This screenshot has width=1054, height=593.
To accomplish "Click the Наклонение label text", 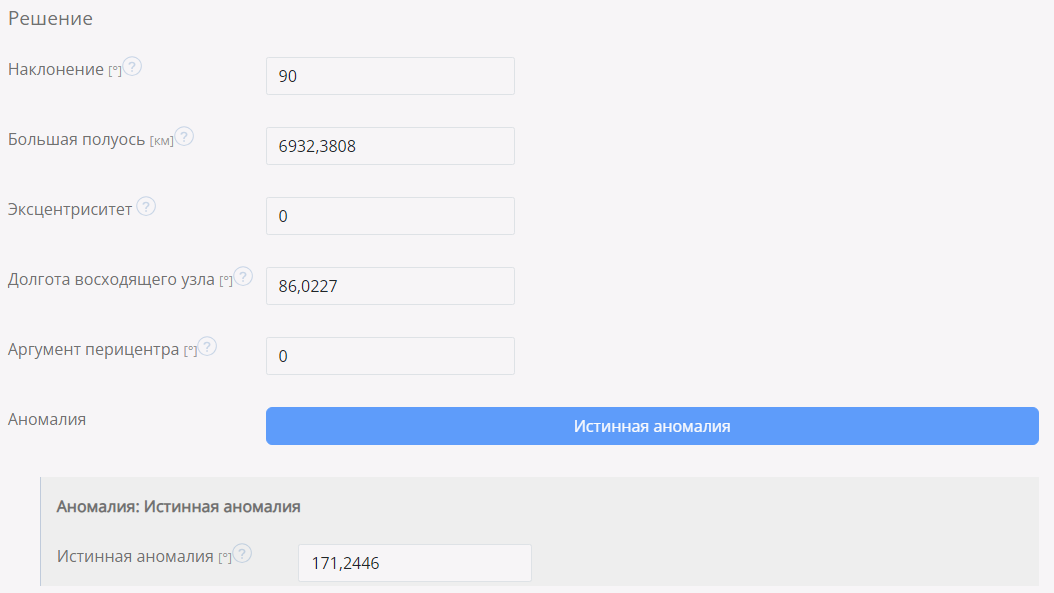I will pos(56,70).
